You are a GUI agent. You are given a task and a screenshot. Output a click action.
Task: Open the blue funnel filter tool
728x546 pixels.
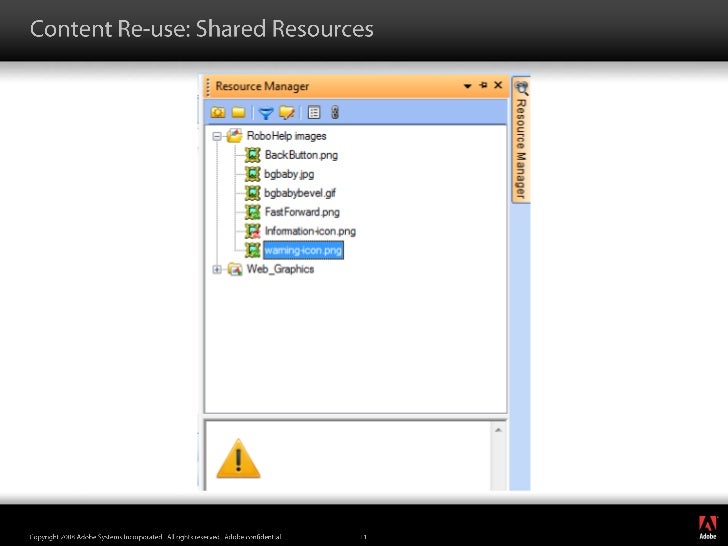pyautogui.click(x=266, y=113)
